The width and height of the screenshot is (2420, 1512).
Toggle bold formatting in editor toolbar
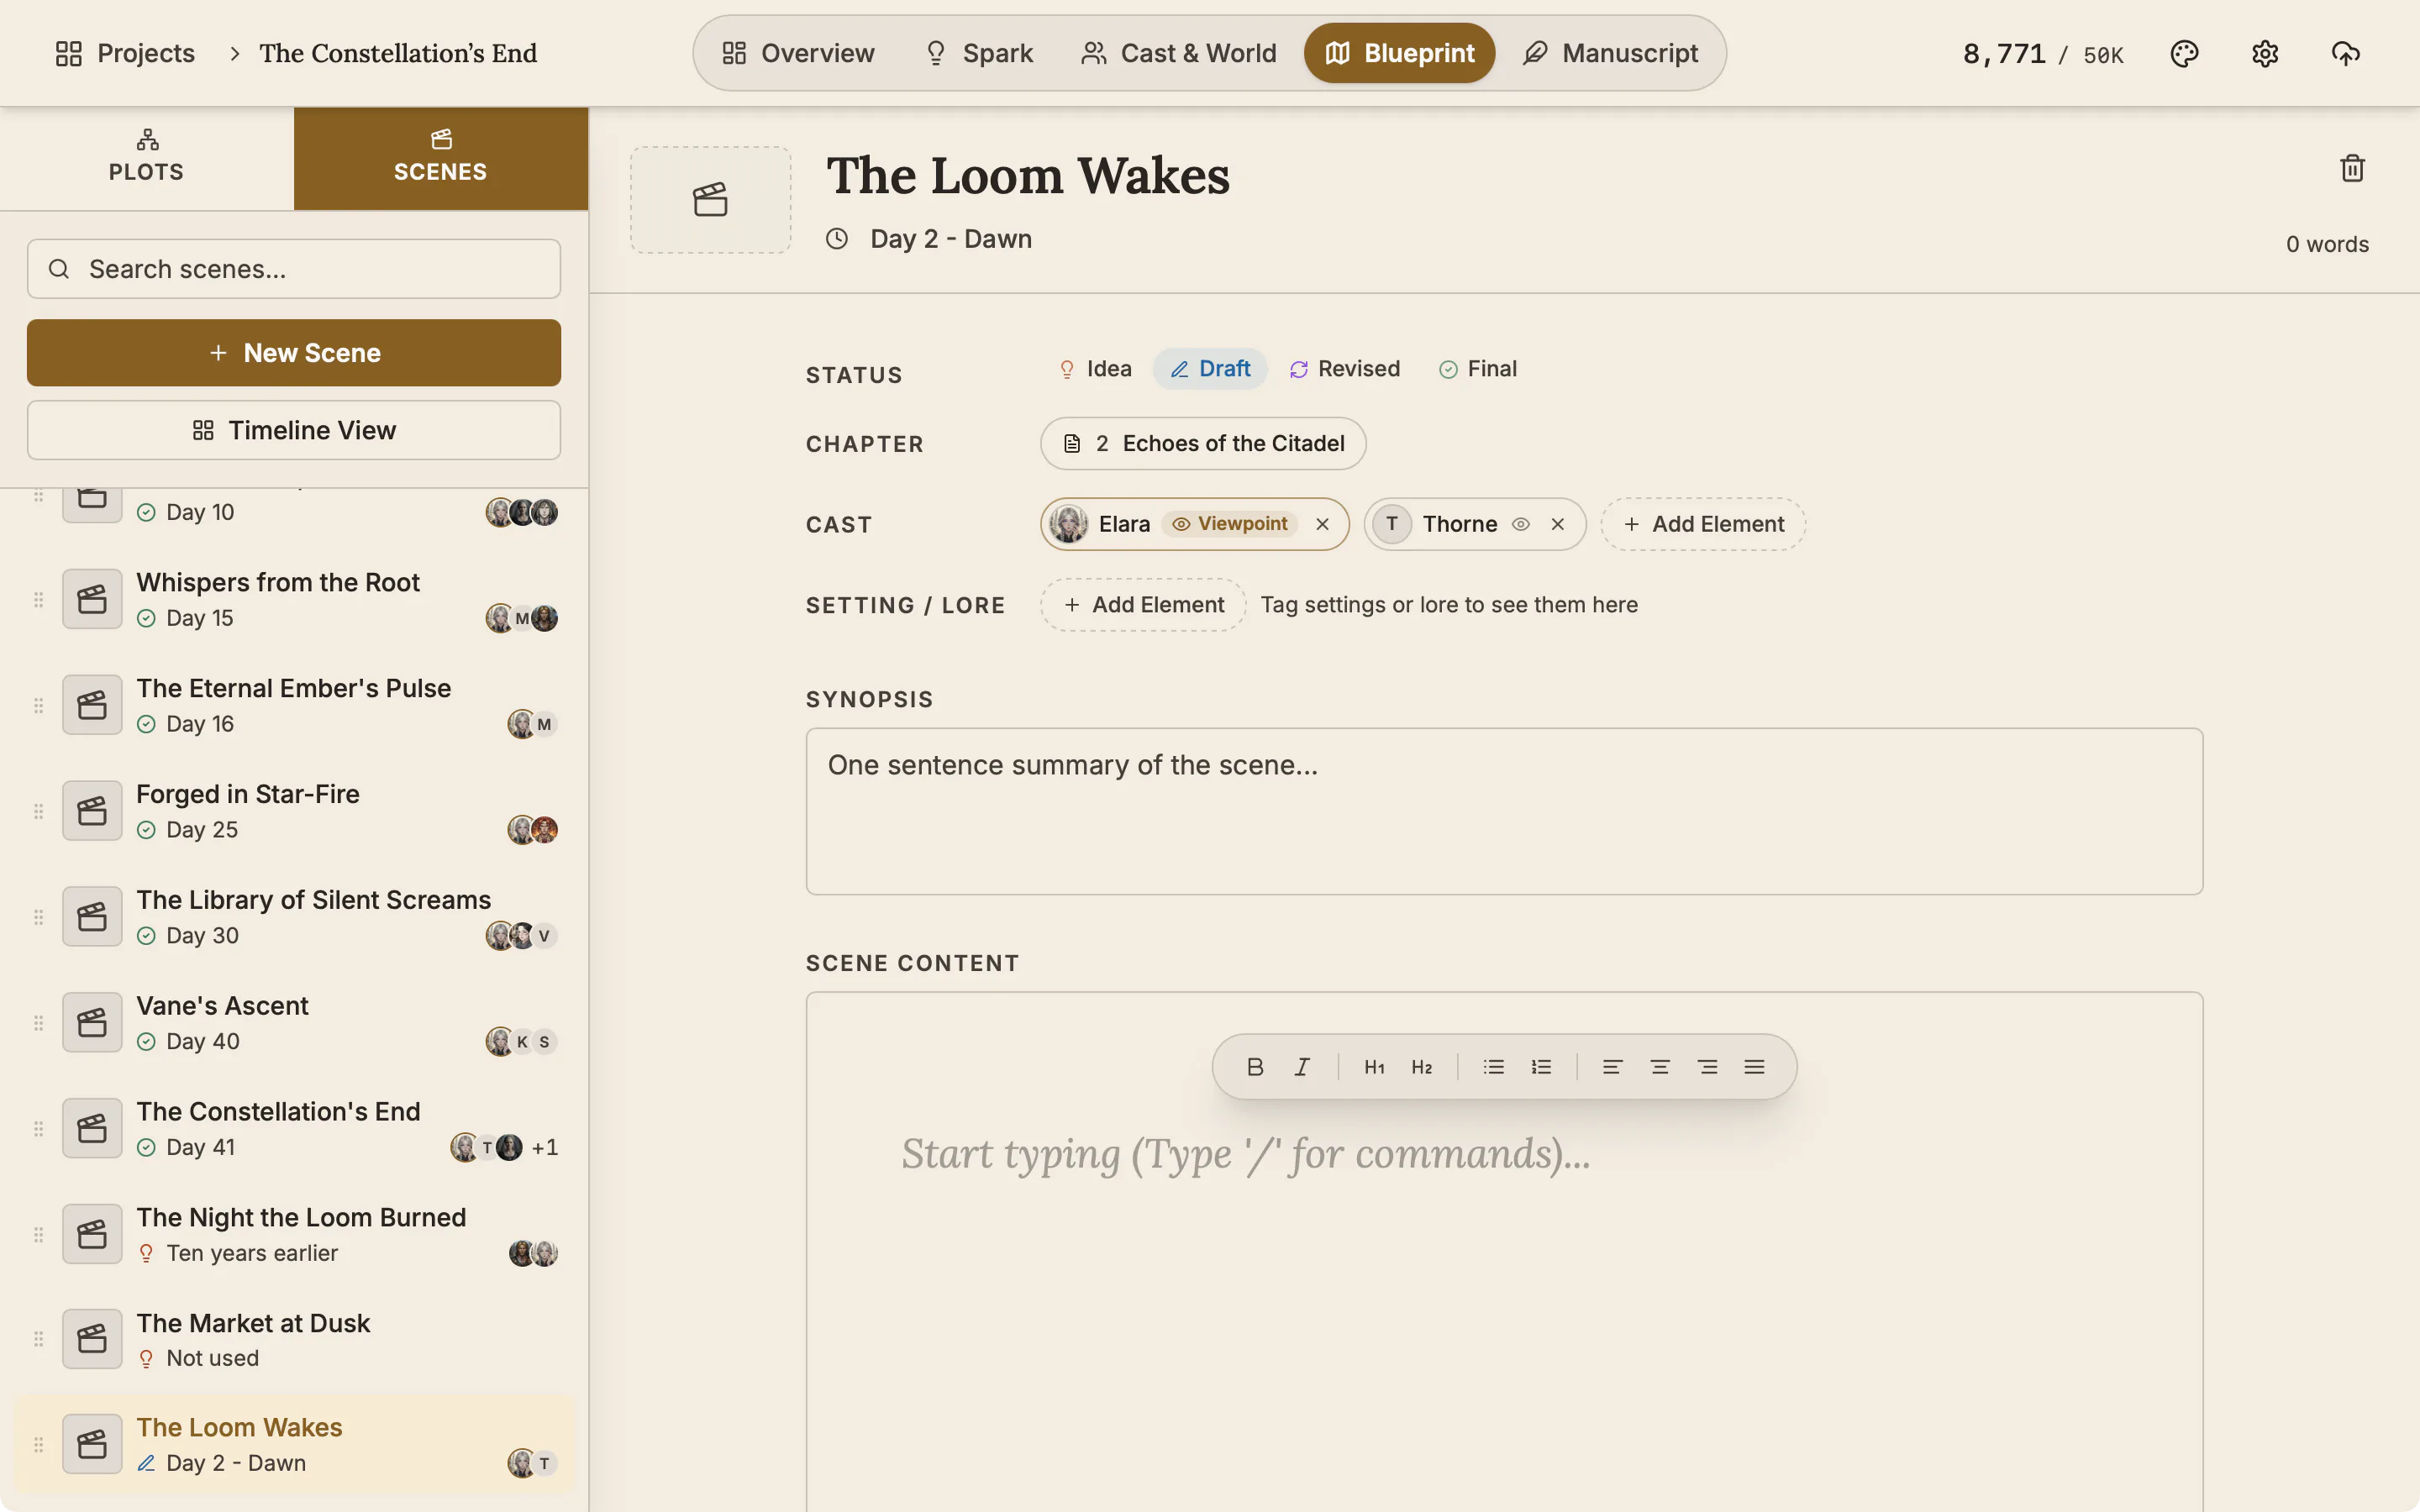[1255, 1067]
